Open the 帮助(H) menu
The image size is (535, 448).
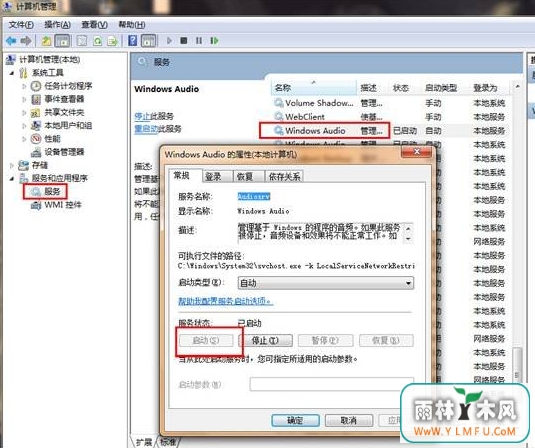tap(131, 25)
